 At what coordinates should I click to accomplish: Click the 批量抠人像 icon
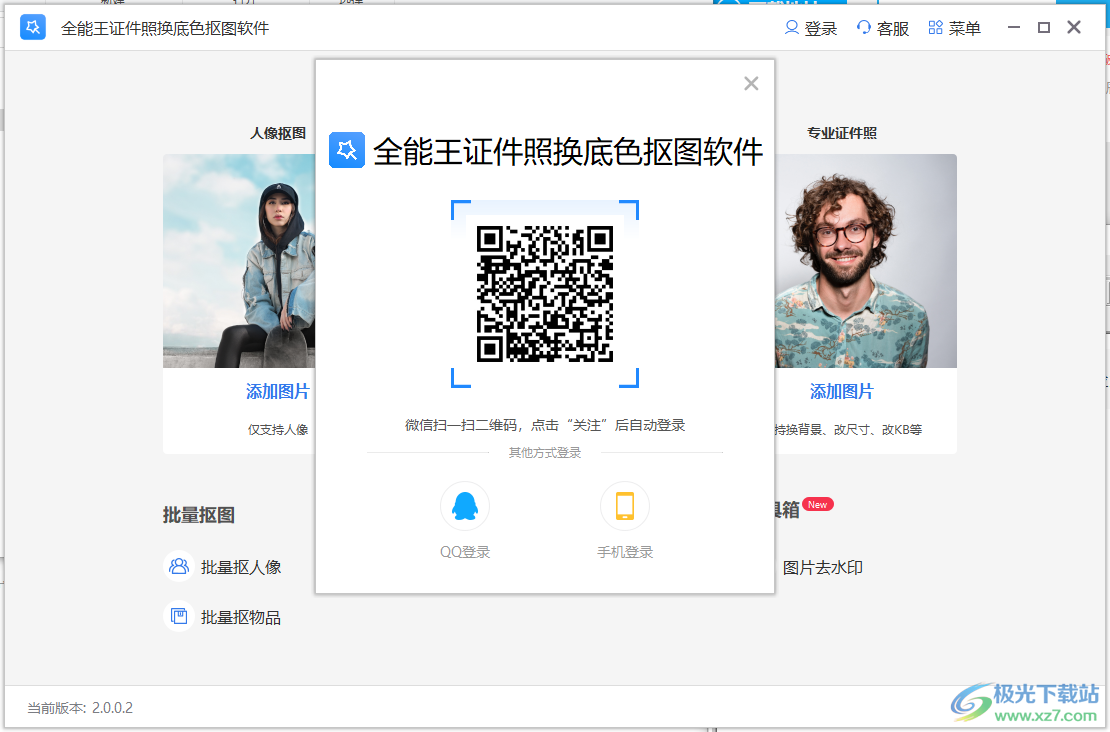tap(179, 566)
